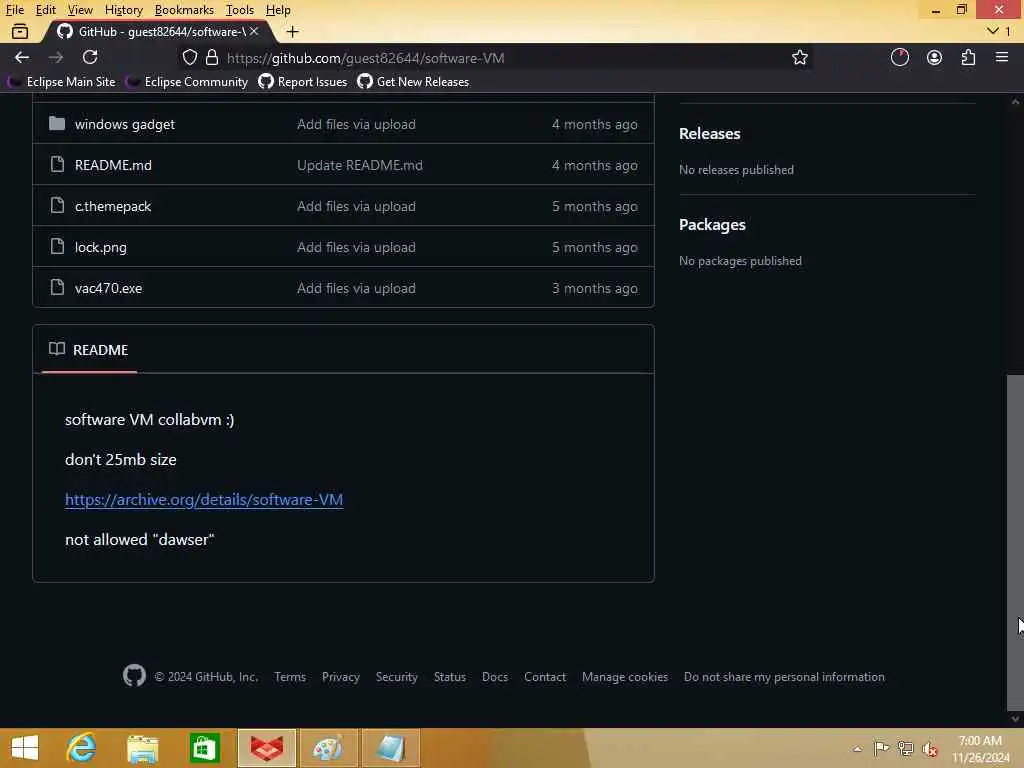Click the GitHub octocat footer logo
Viewport: 1024px width, 768px height.
click(x=134, y=676)
